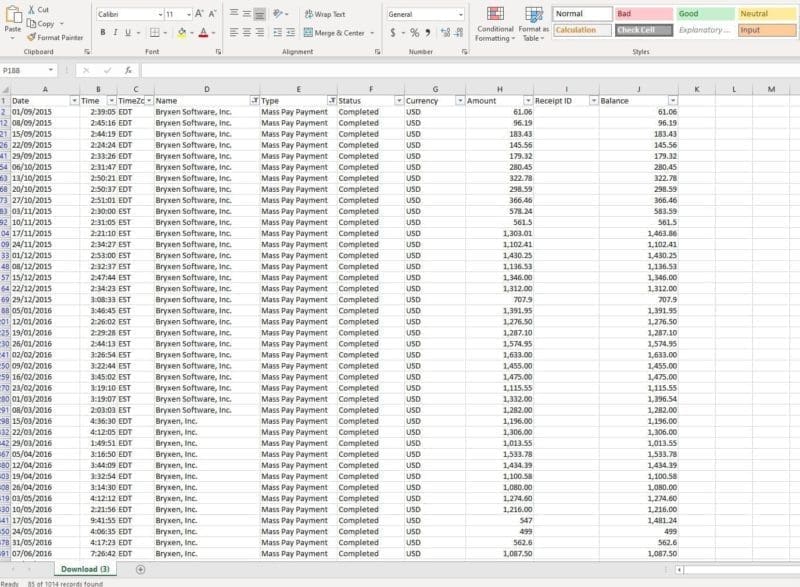Viewport: 800px width, 587px height.
Task: Apply Bad cell style
Action: pos(644,14)
